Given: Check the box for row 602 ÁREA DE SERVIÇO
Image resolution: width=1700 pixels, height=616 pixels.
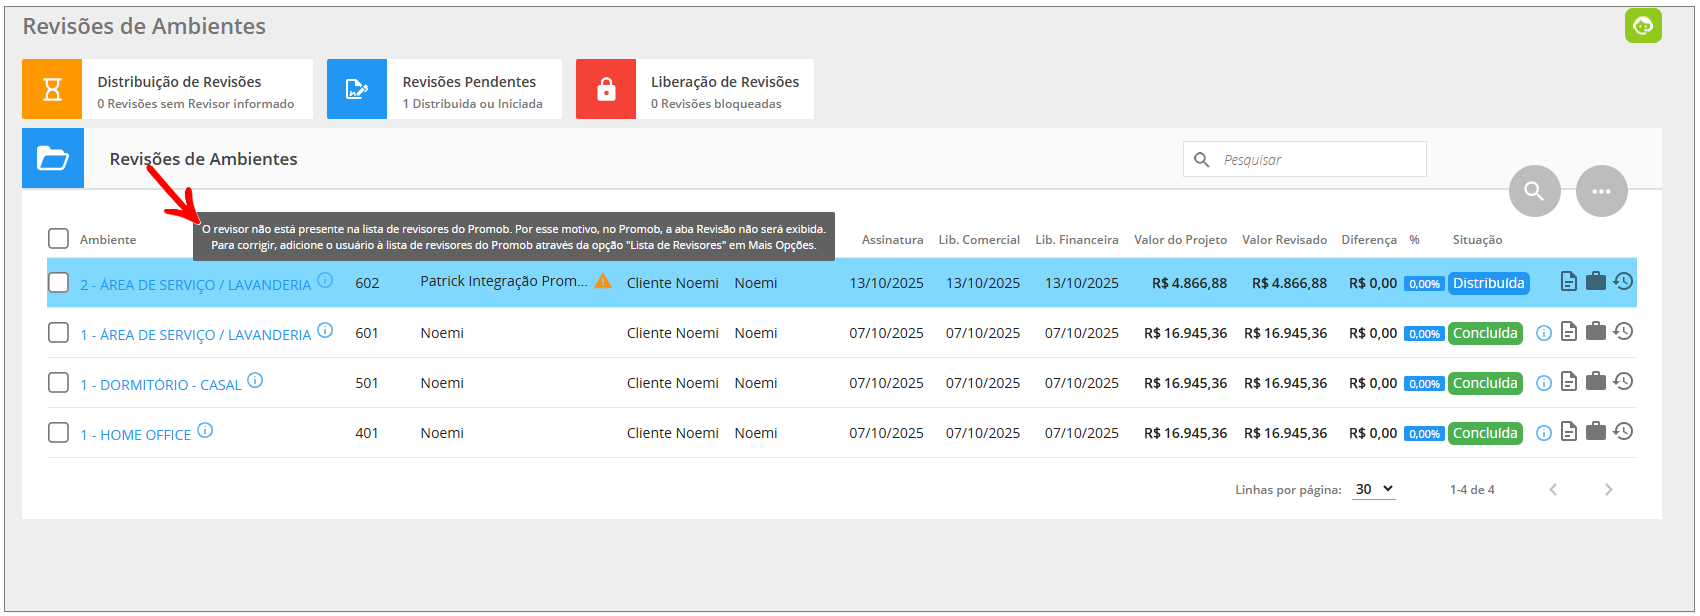Looking at the screenshot, I should 58,283.
